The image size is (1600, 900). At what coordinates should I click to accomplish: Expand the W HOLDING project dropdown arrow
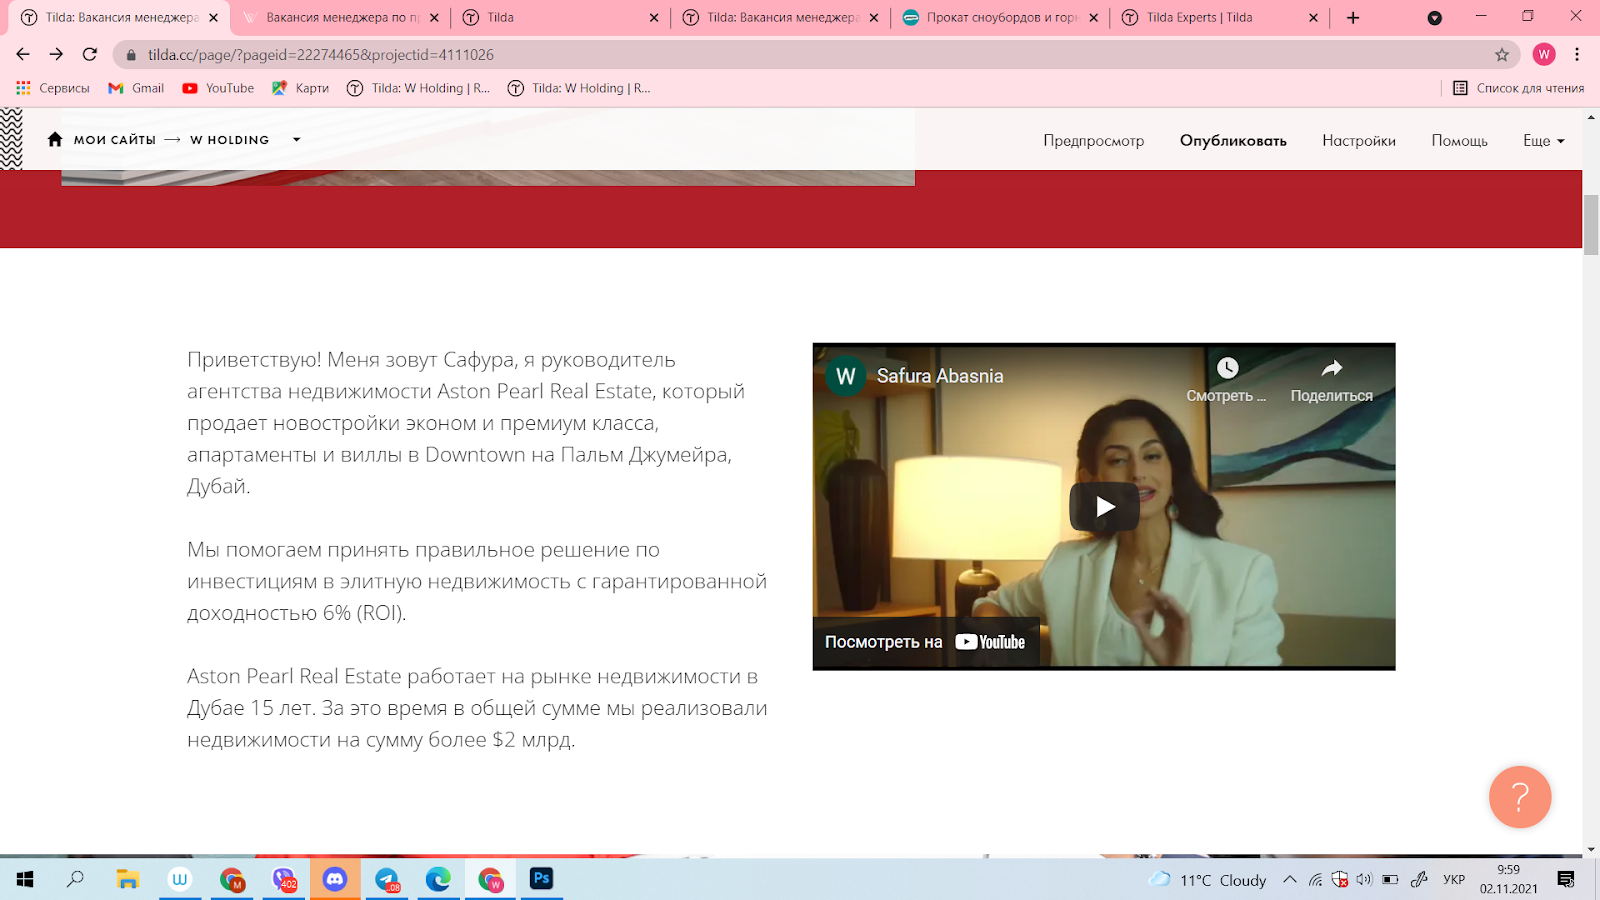coord(296,140)
